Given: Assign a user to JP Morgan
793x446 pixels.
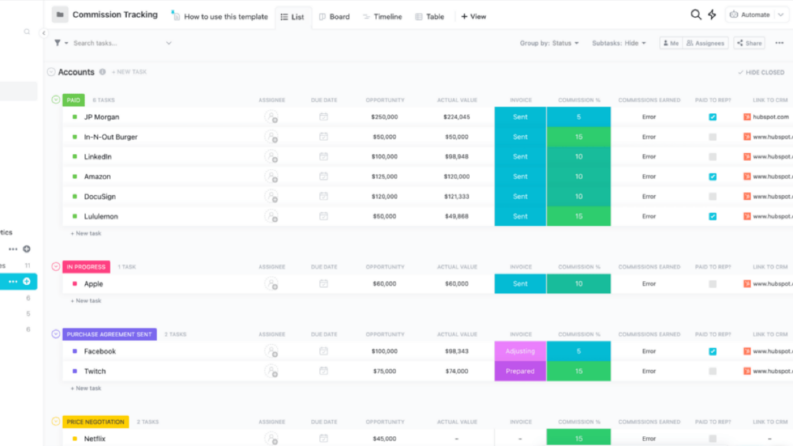Looking at the screenshot, I should tap(272, 117).
